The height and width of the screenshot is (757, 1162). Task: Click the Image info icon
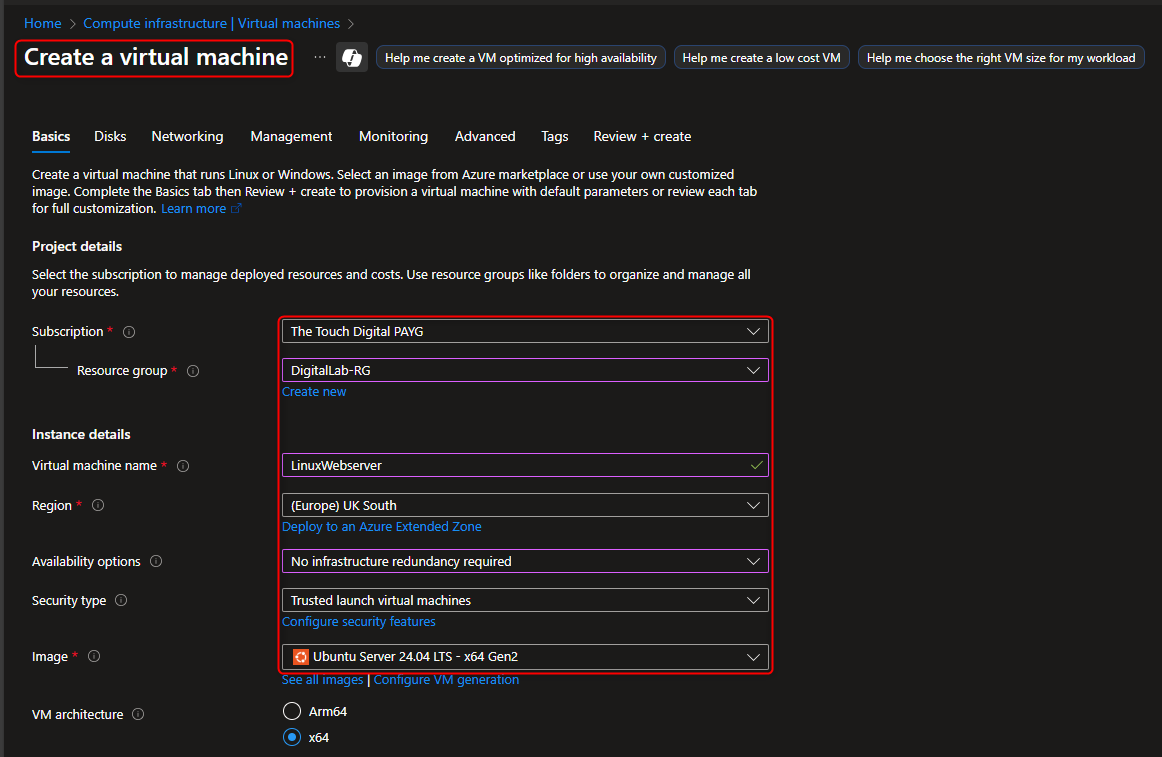pyautogui.click(x=93, y=656)
